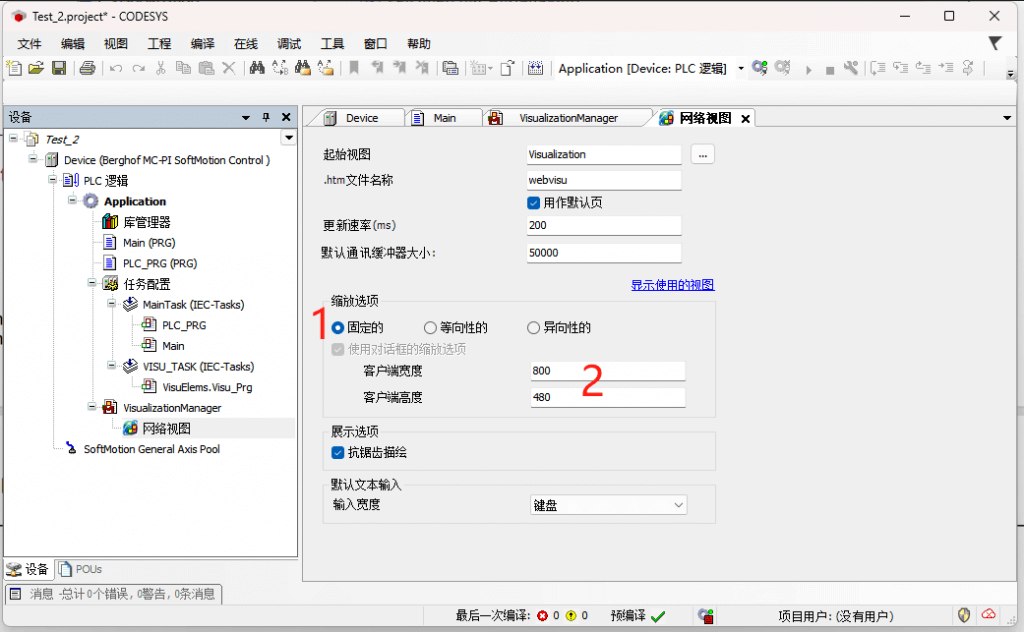Click the Build wrench icon in toolbar
The width and height of the screenshot is (1024, 632).
click(851, 68)
